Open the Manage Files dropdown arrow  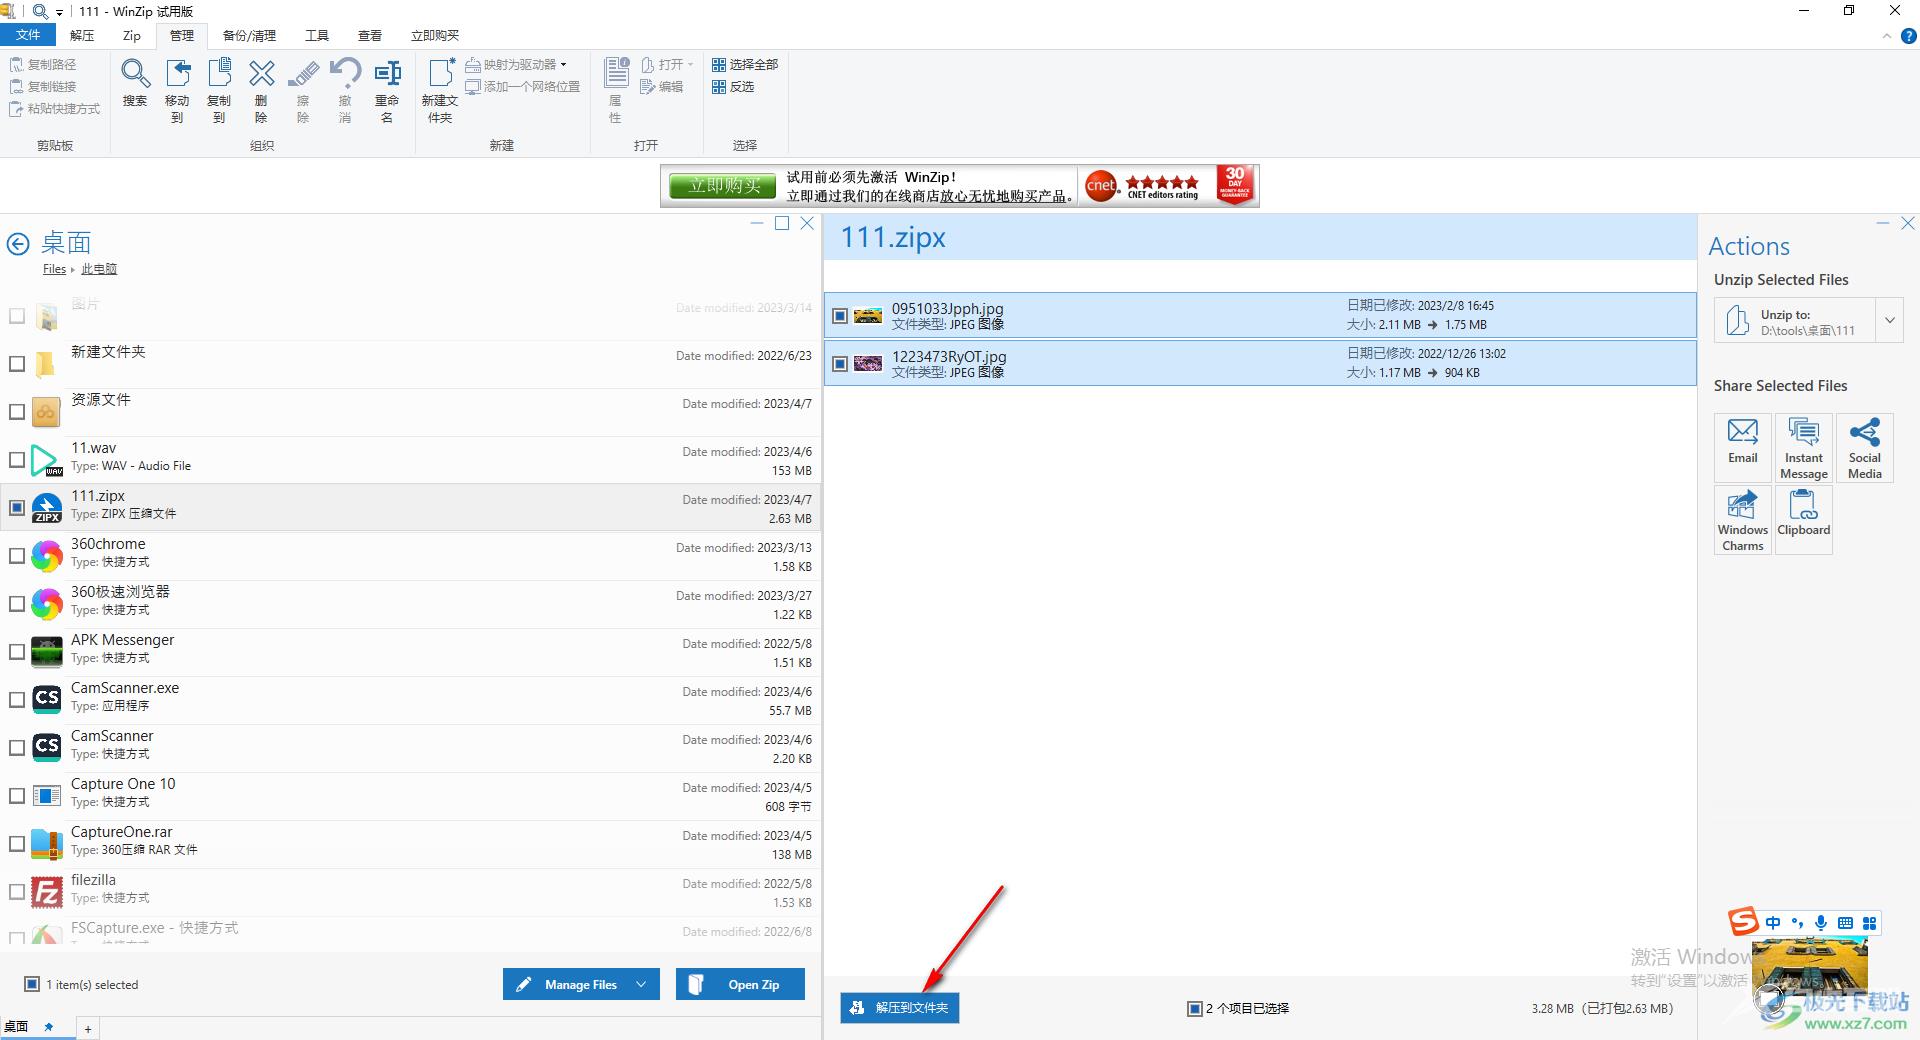click(x=641, y=985)
